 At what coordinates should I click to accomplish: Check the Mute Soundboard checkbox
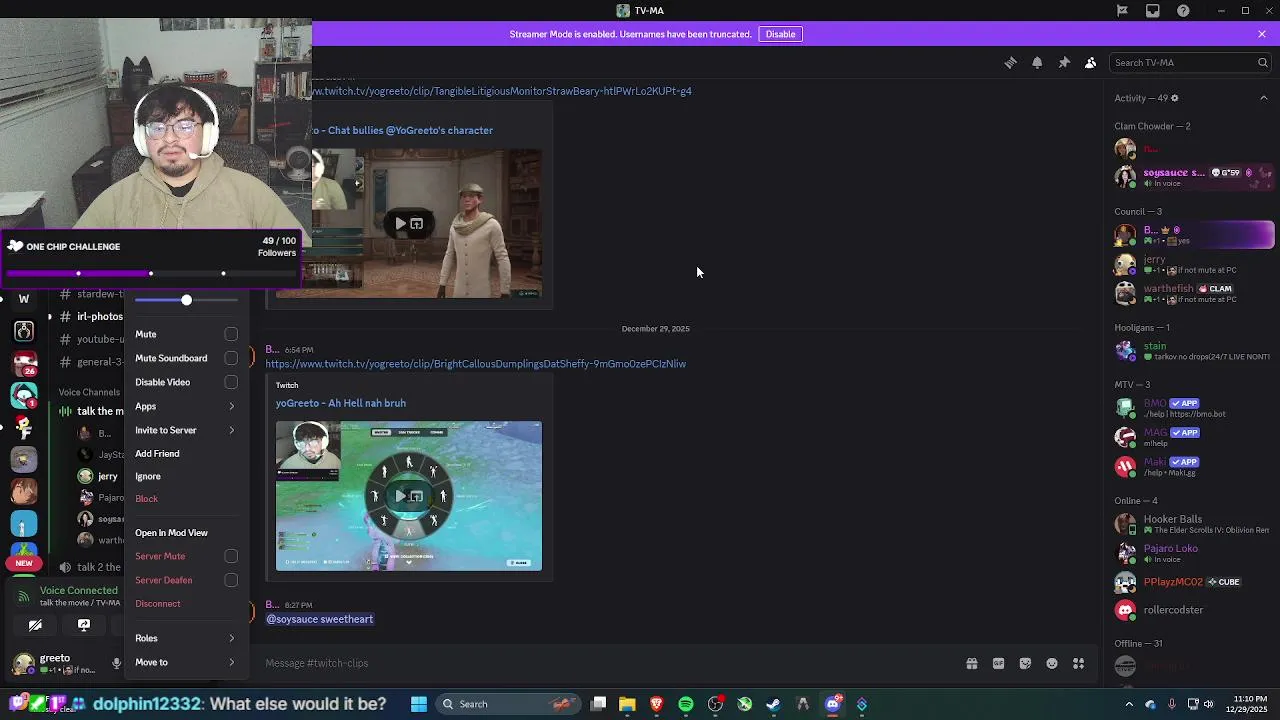[231, 358]
